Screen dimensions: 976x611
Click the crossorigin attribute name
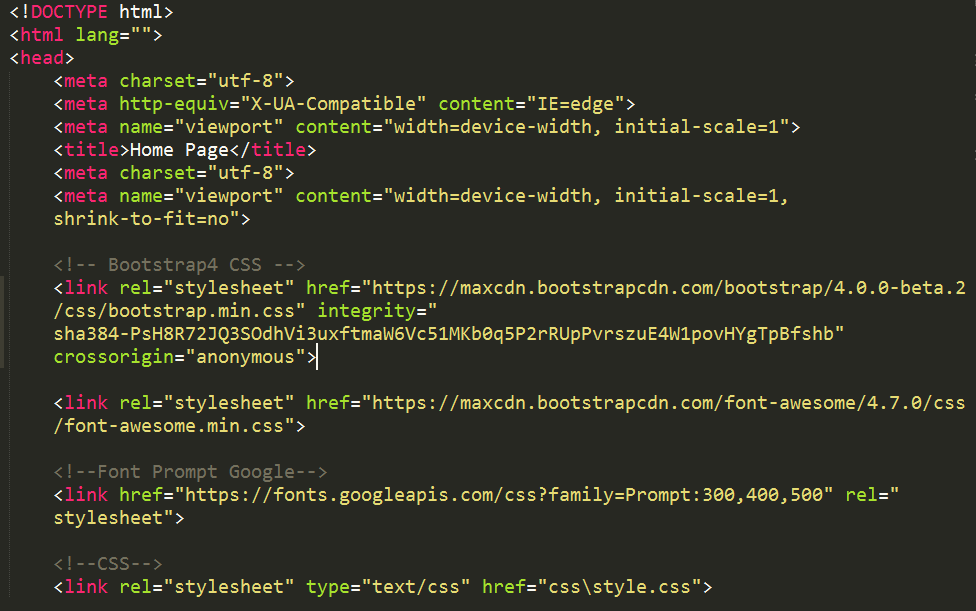(x=113, y=357)
